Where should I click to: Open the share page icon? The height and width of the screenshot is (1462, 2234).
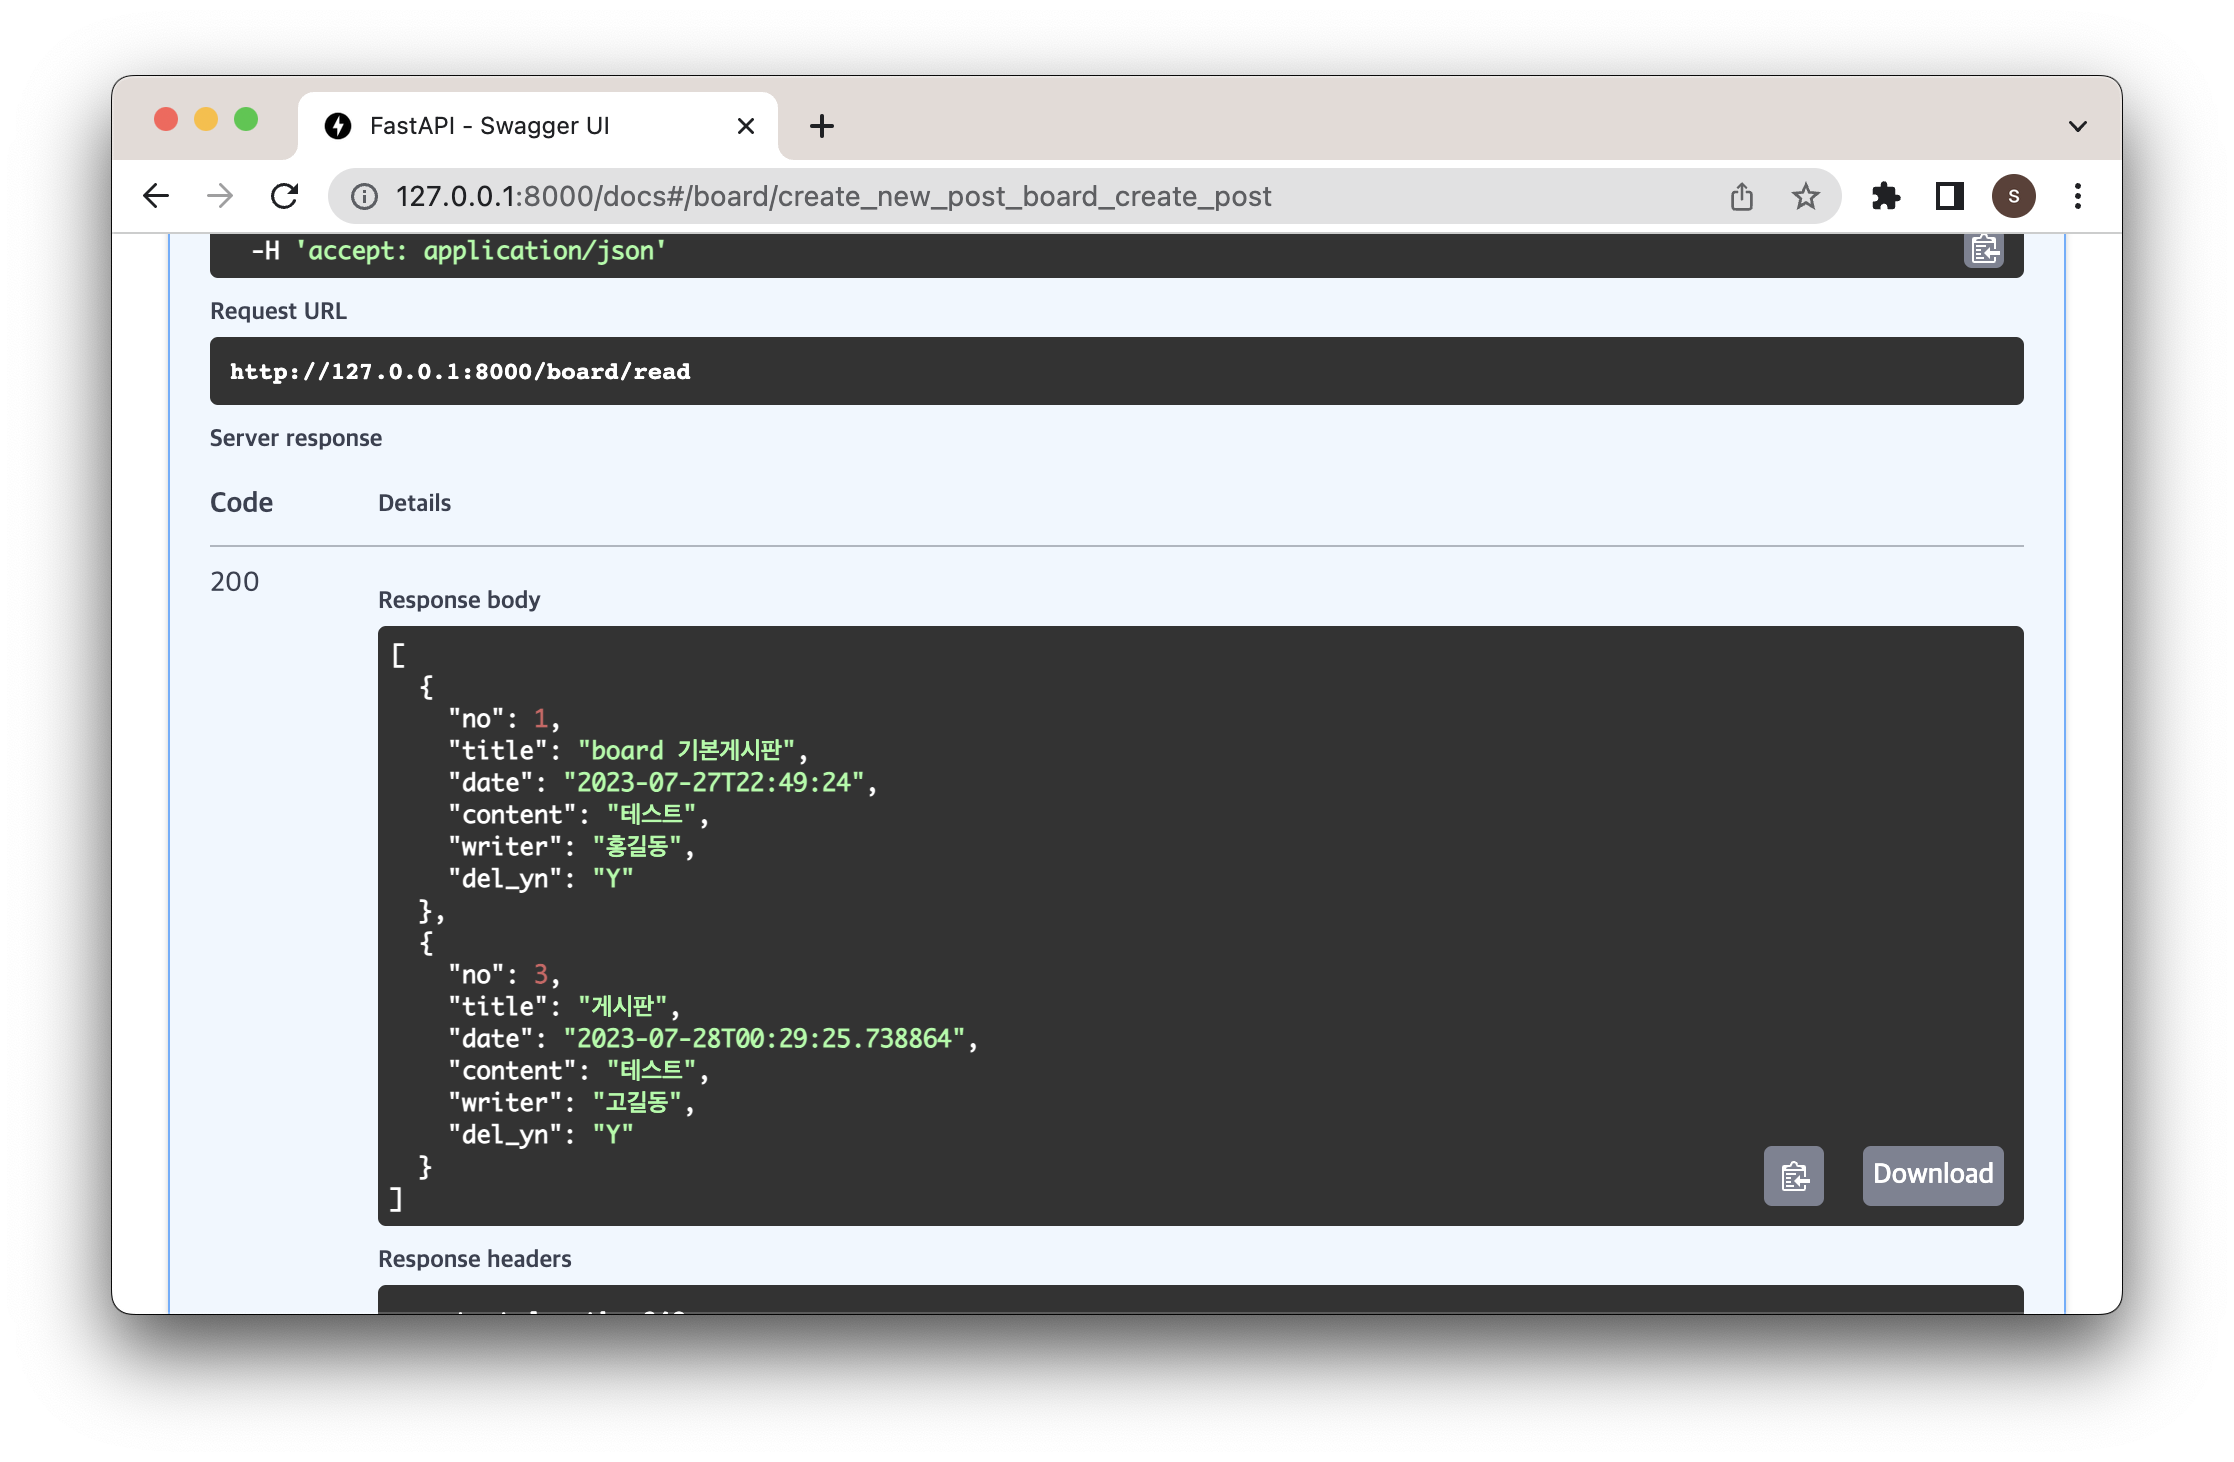[x=1742, y=196]
